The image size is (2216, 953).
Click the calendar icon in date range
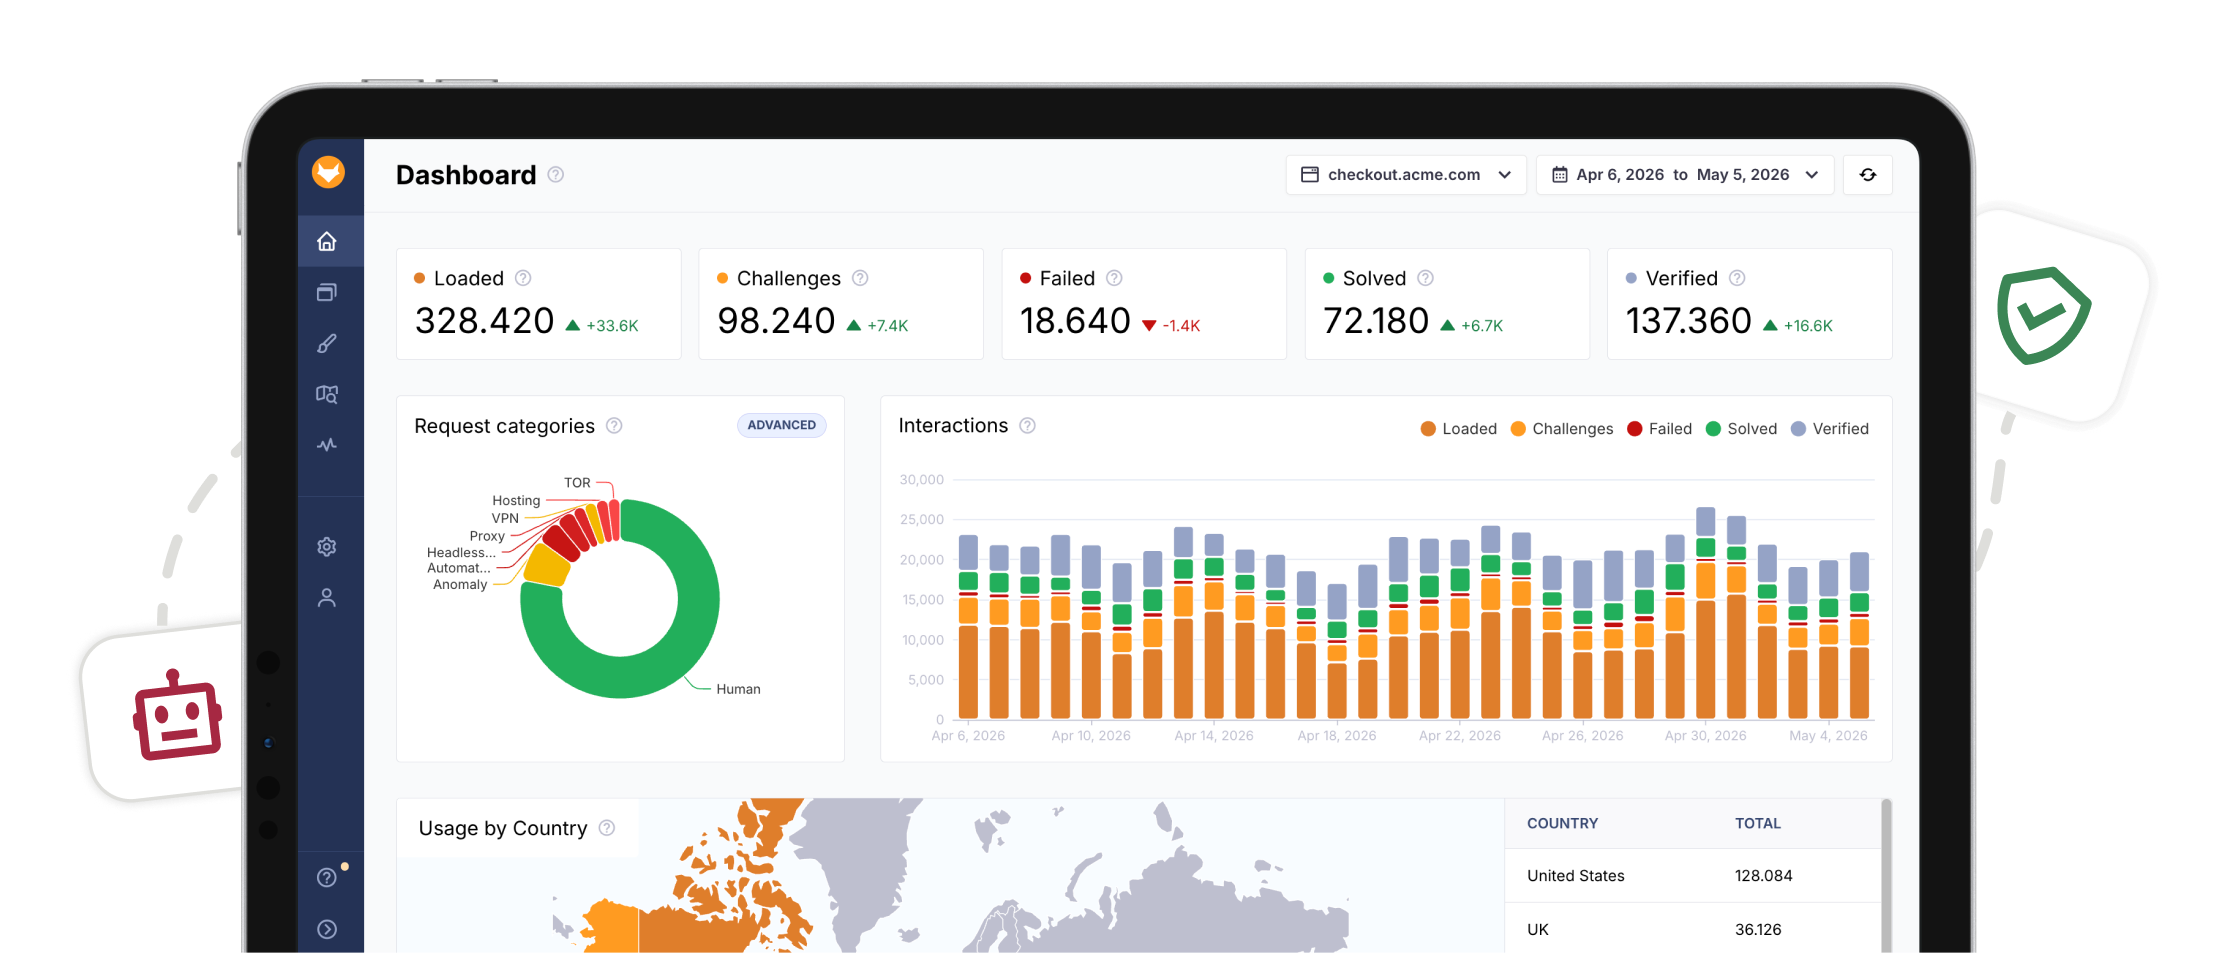(x=1559, y=175)
